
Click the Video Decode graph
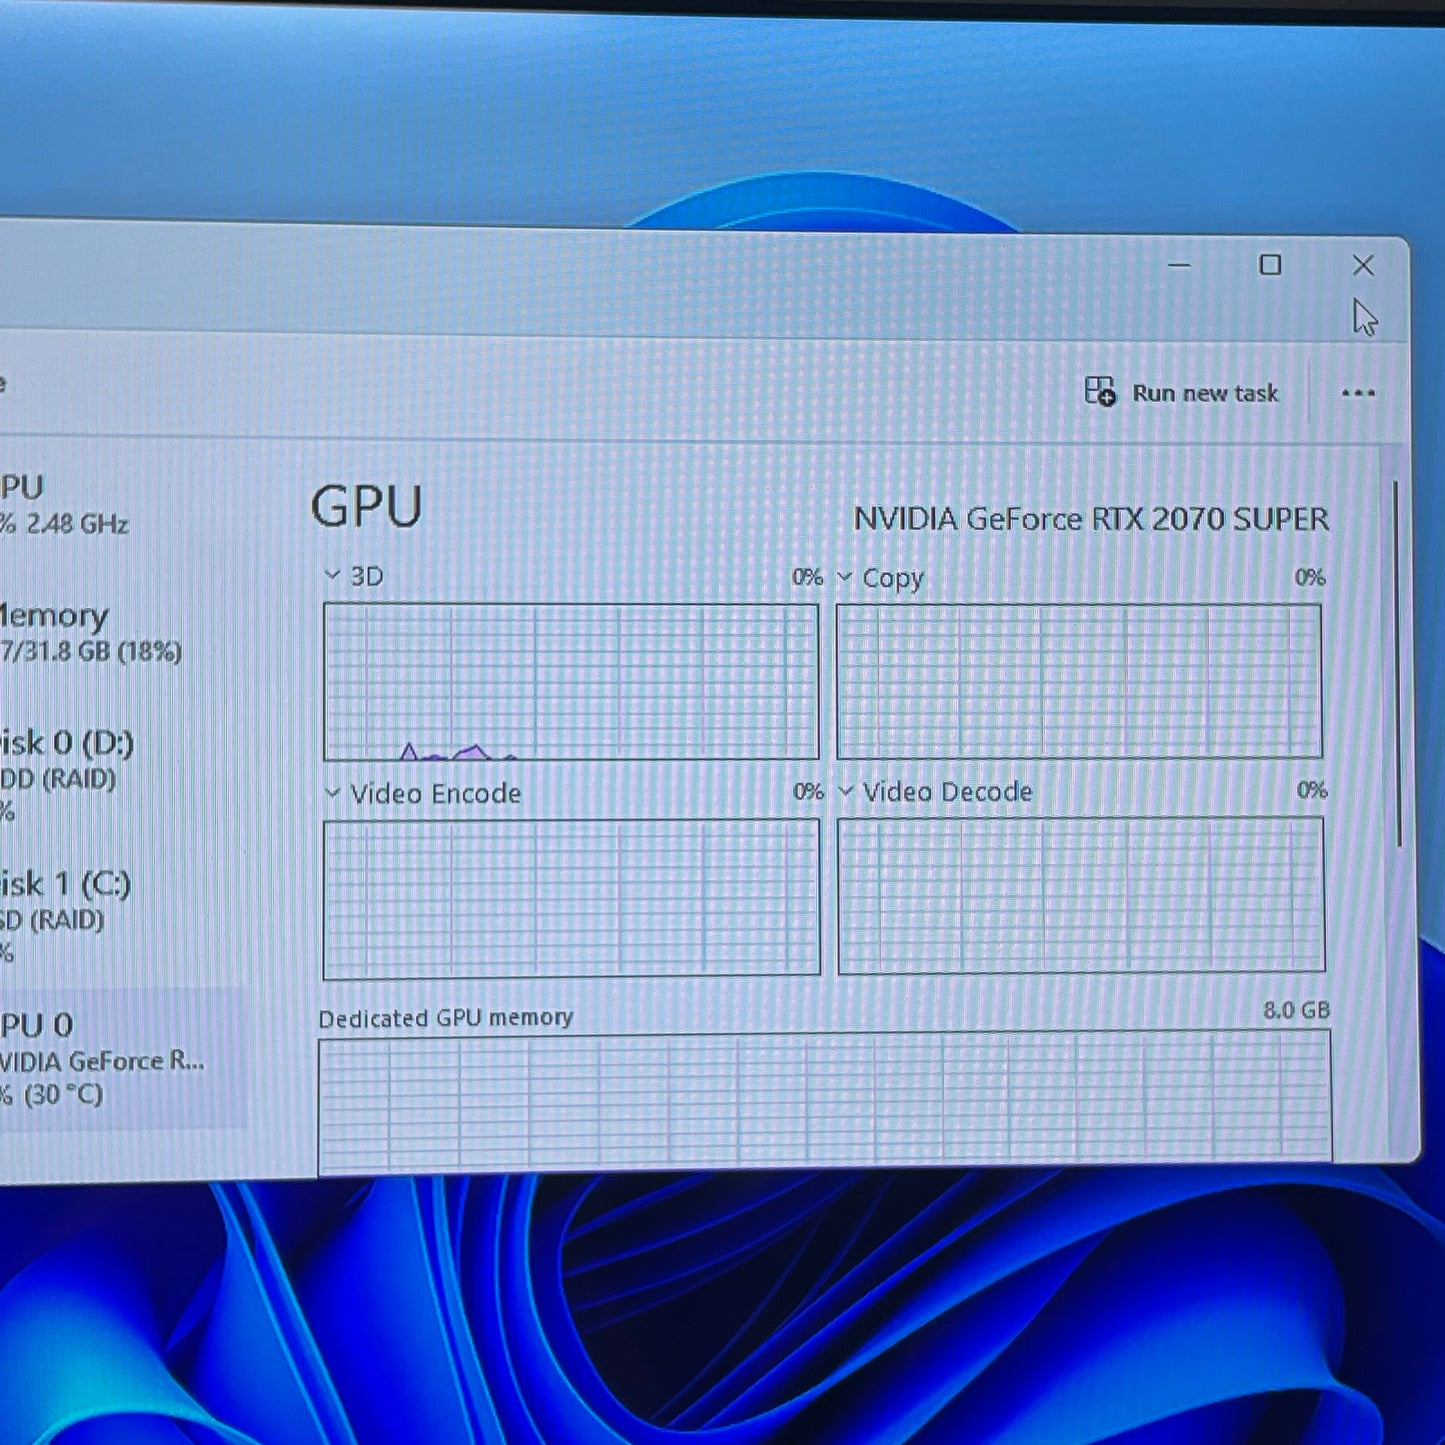pos(1081,895)
